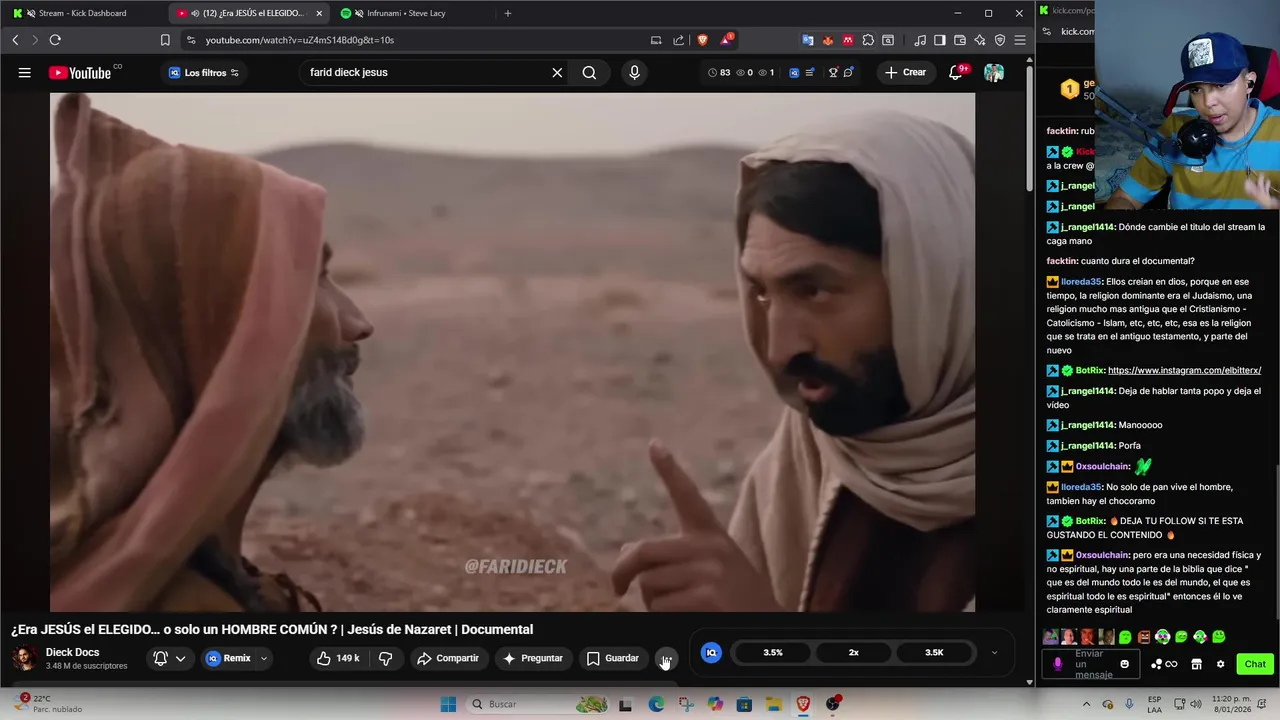Click the Windows Start button

coord(449,704)
